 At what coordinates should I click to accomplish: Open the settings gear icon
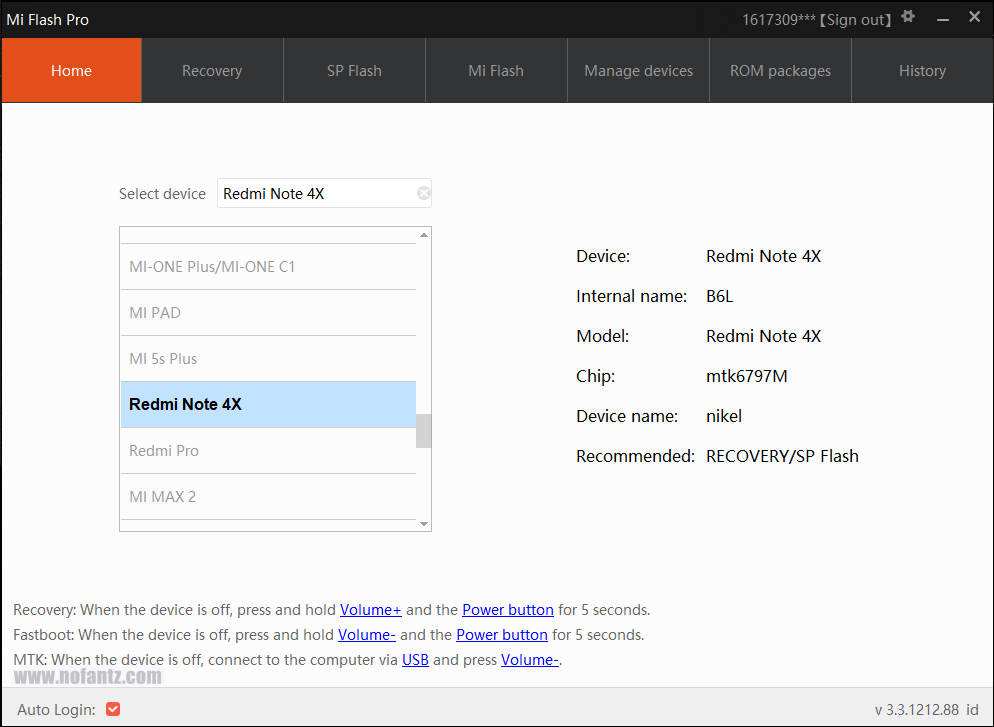click(908, 16)
